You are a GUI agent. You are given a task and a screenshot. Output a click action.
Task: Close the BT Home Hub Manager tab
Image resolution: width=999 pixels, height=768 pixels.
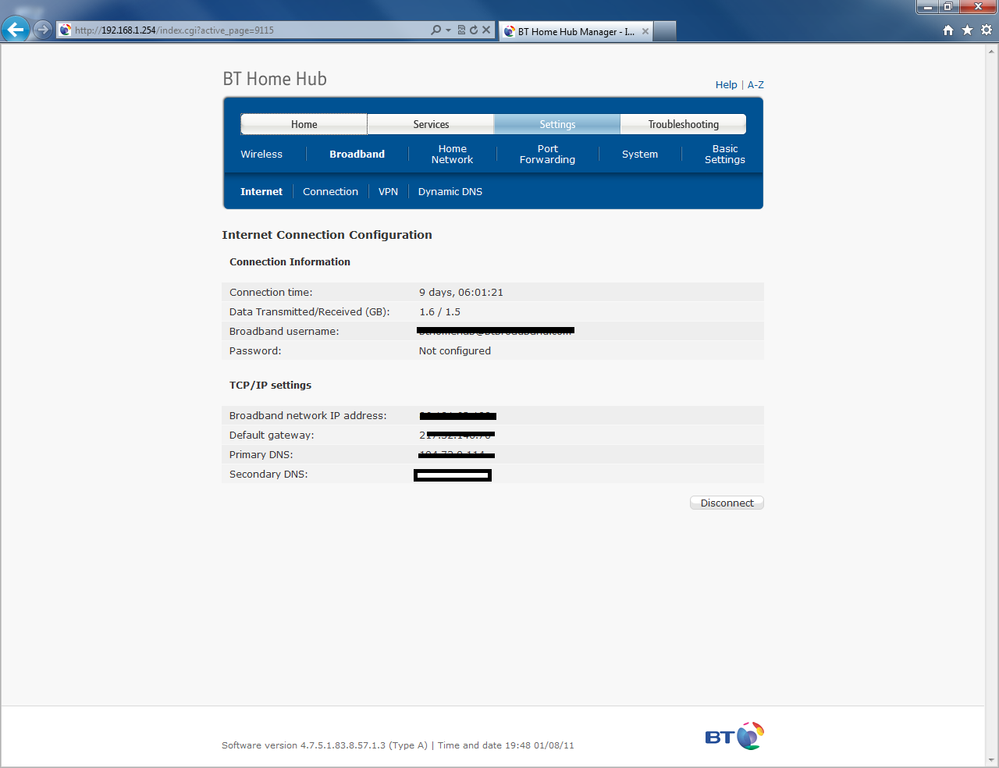pos(645,31)
